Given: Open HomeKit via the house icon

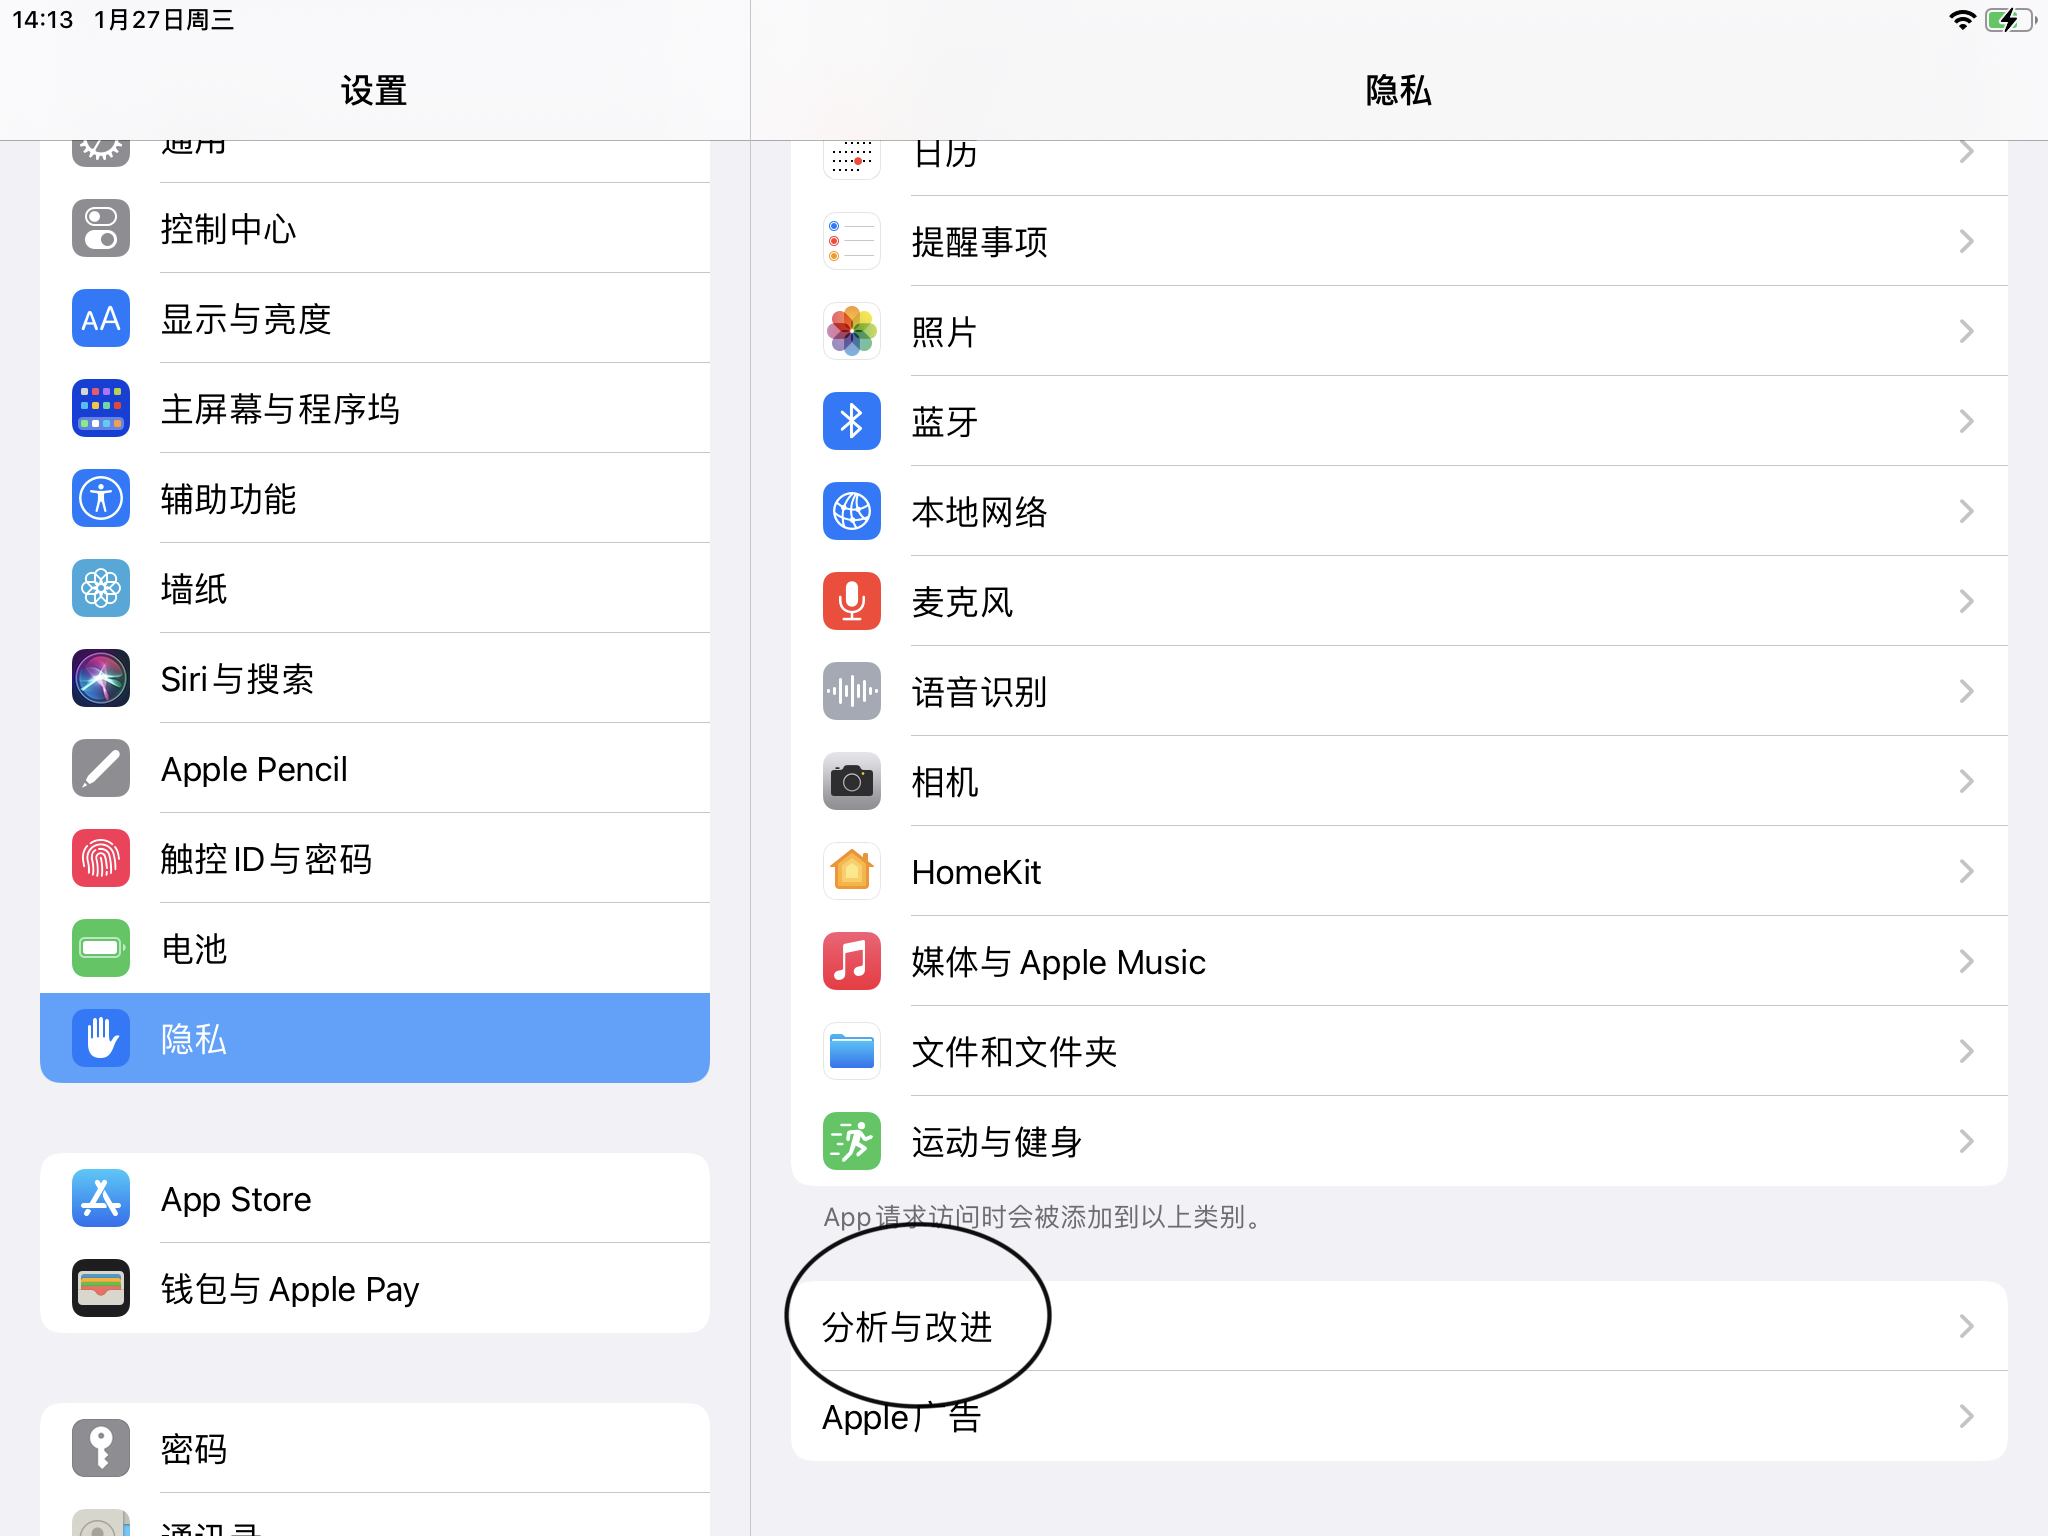Looking at the screenshot, I should [x=851, y=871].
